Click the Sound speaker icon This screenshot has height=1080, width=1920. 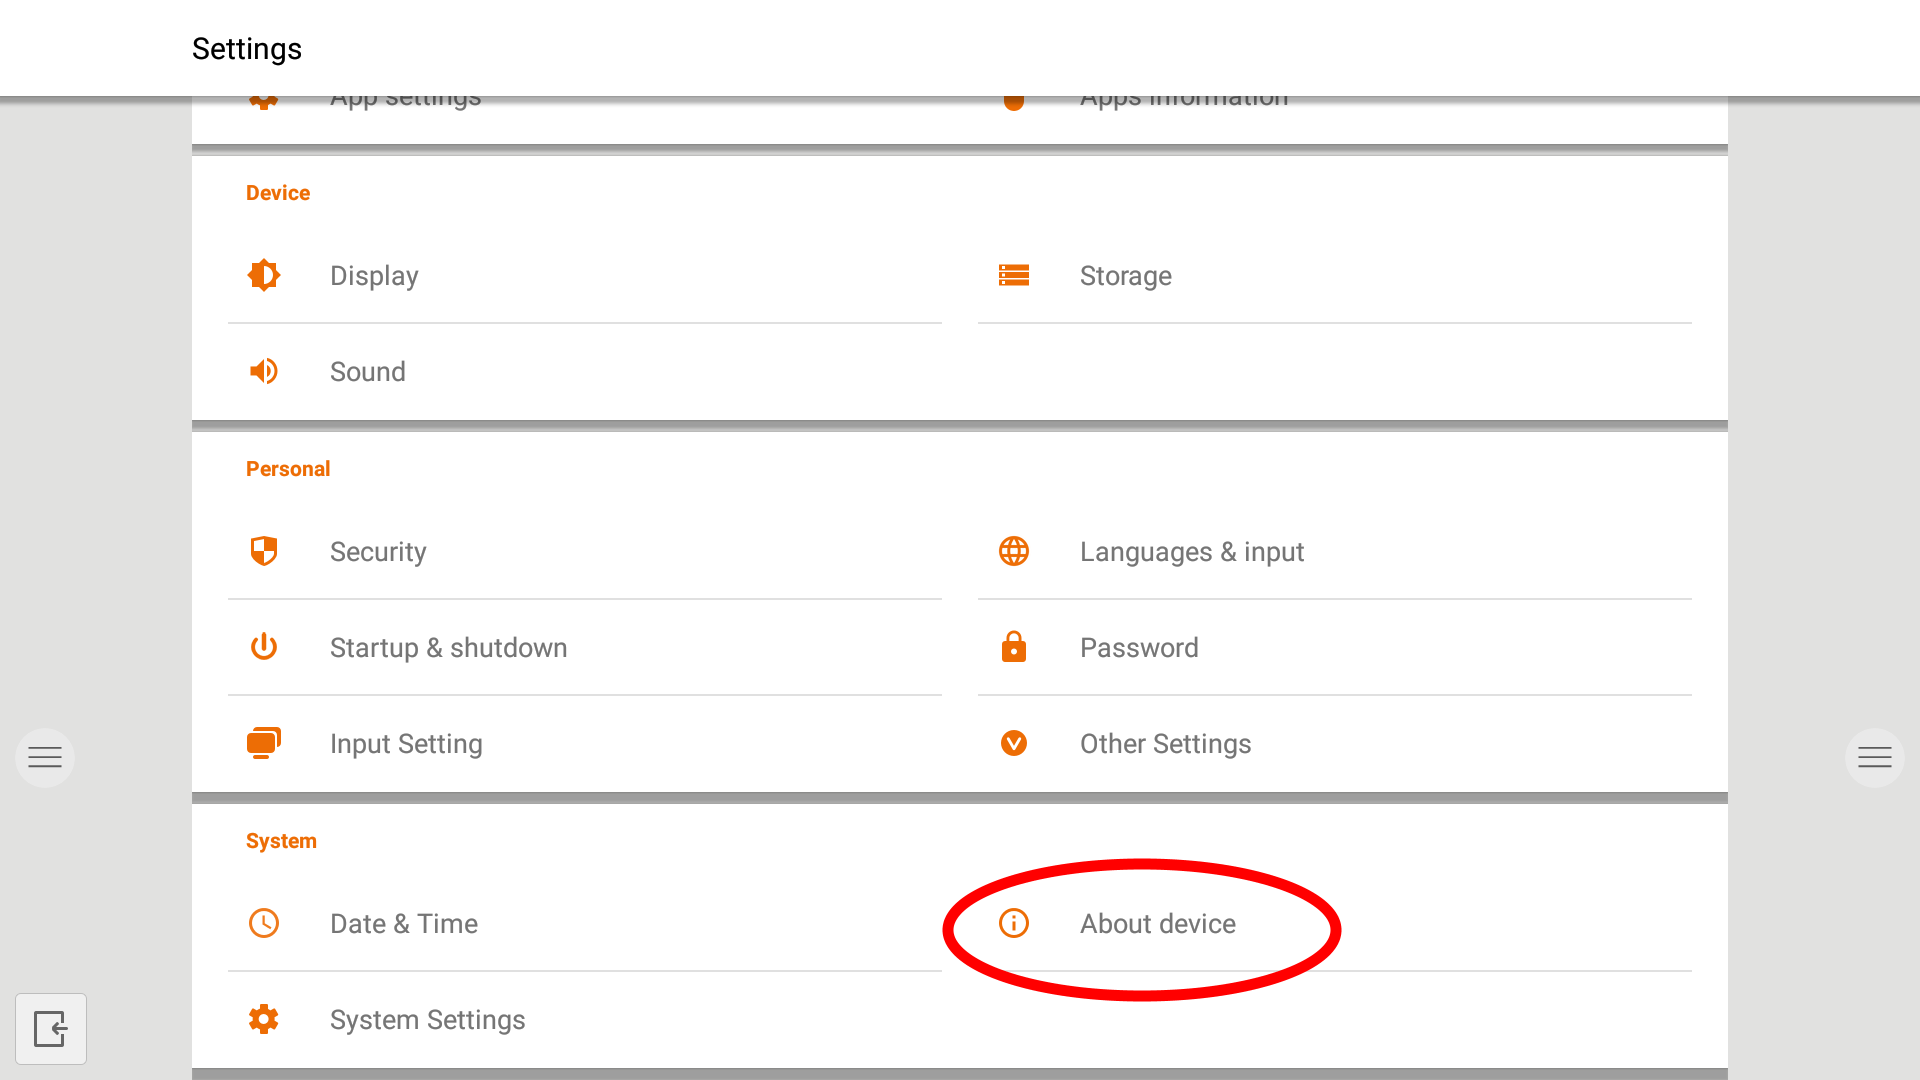pos(263,371)
